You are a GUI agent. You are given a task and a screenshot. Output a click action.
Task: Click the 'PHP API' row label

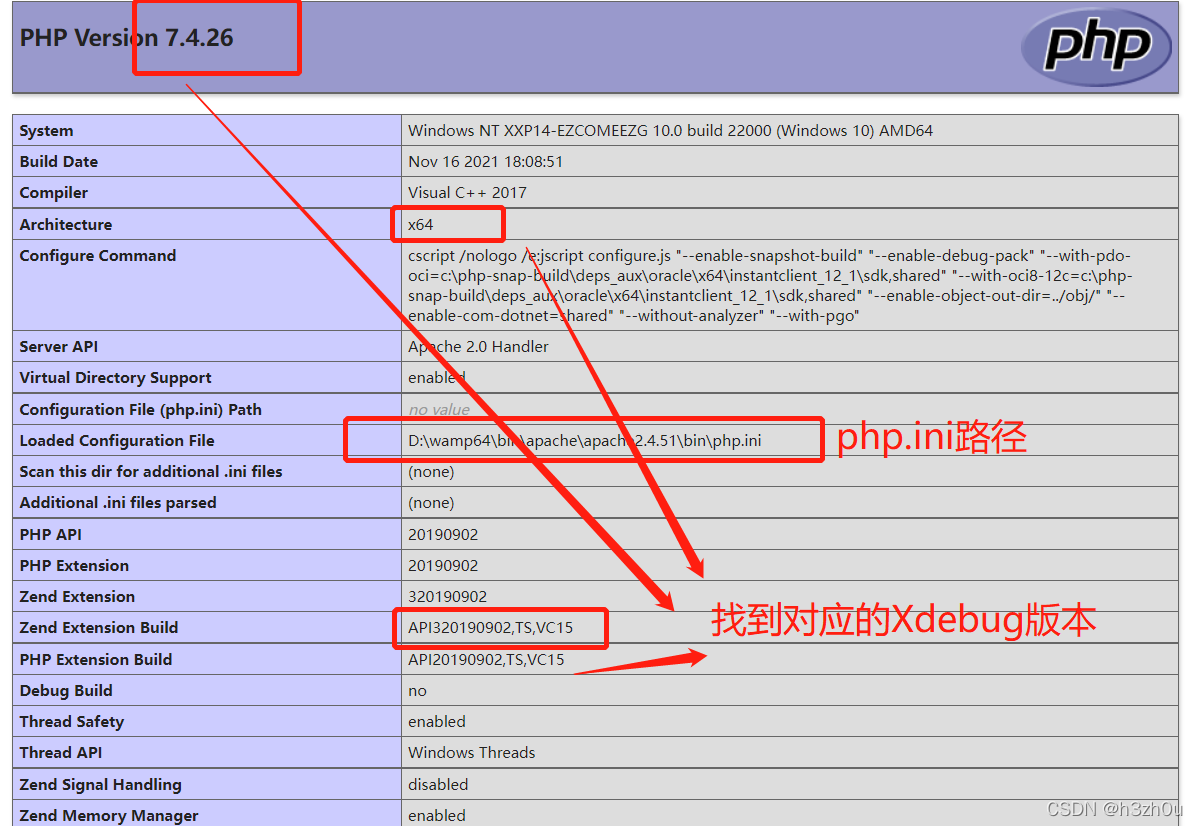pyautogui.click(x=50, y=534)
